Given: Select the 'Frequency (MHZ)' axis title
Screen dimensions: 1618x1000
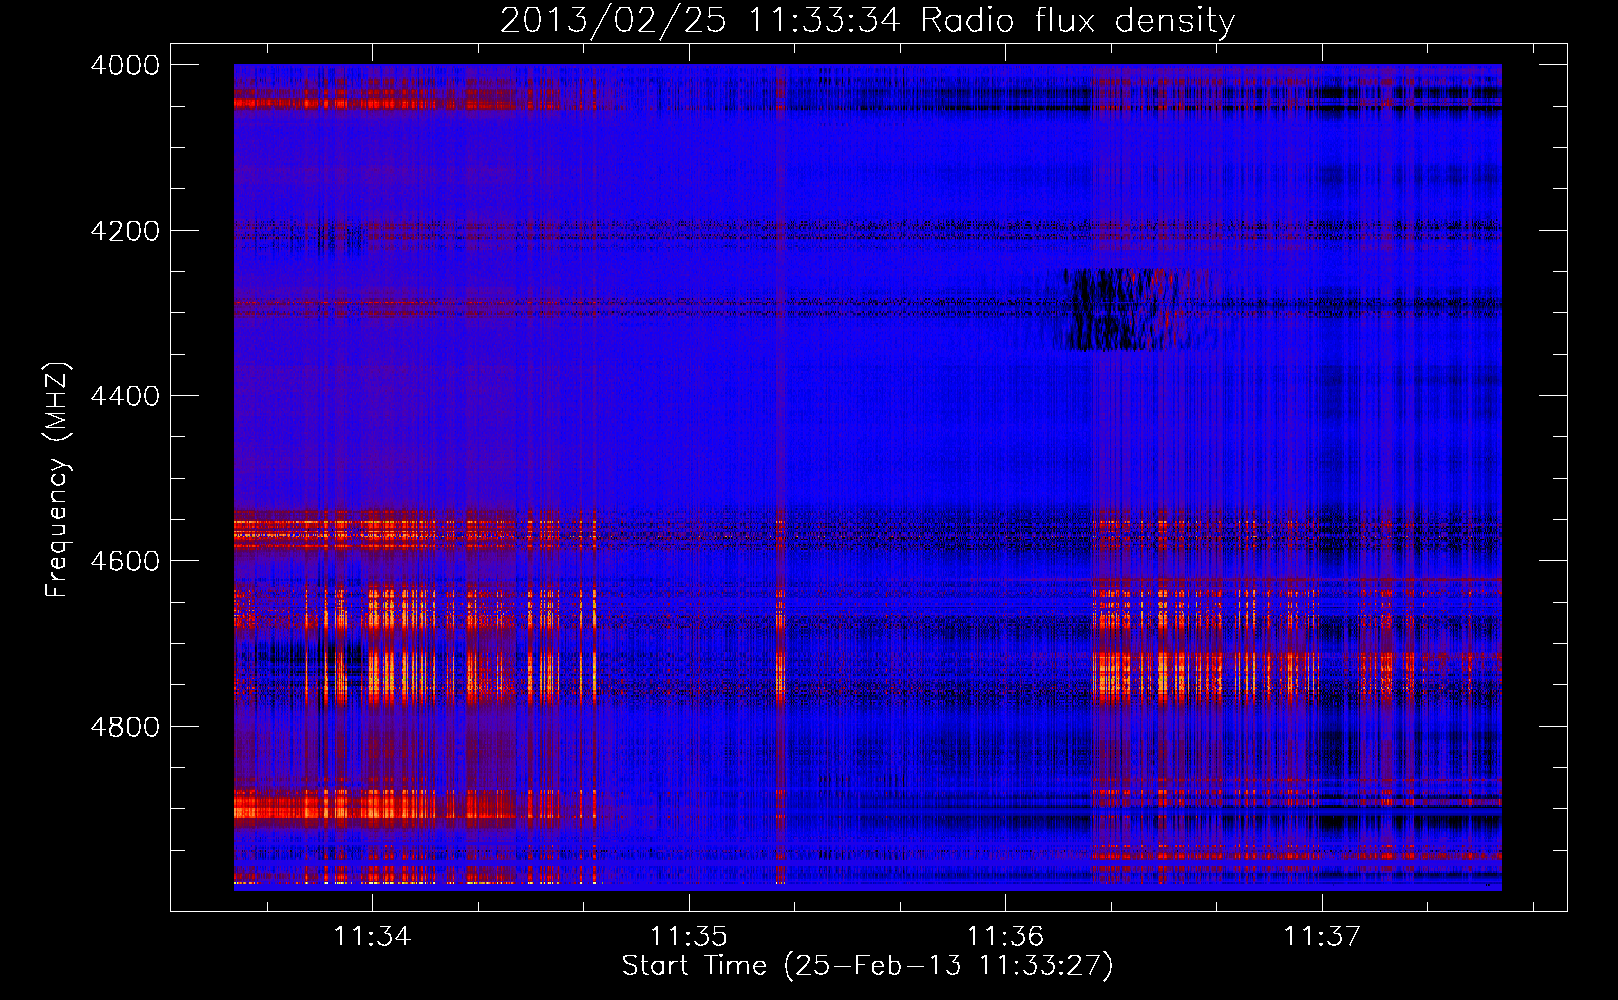Looking at the screenshot, I should (x=57, y=480).
